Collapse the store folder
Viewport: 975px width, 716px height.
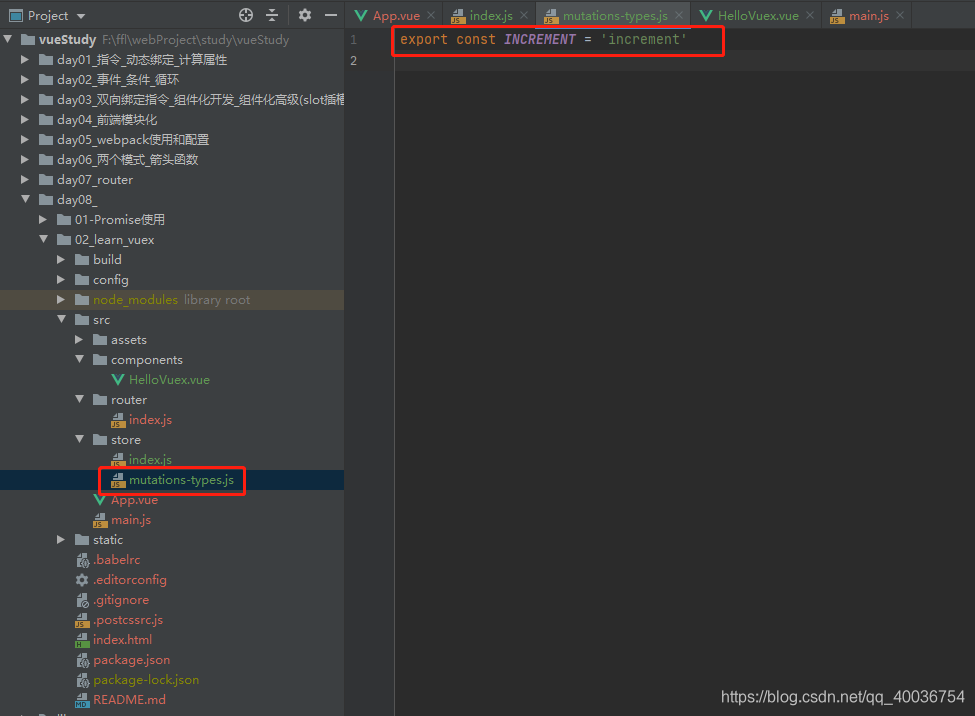78,439
